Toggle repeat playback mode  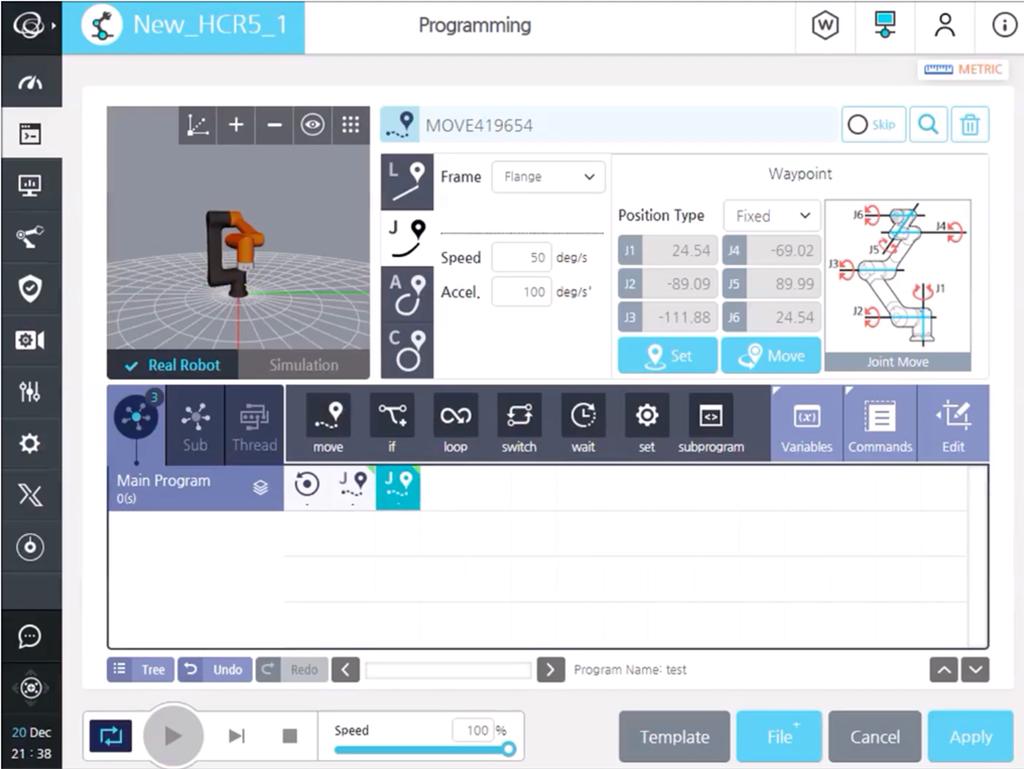[110, 736]
